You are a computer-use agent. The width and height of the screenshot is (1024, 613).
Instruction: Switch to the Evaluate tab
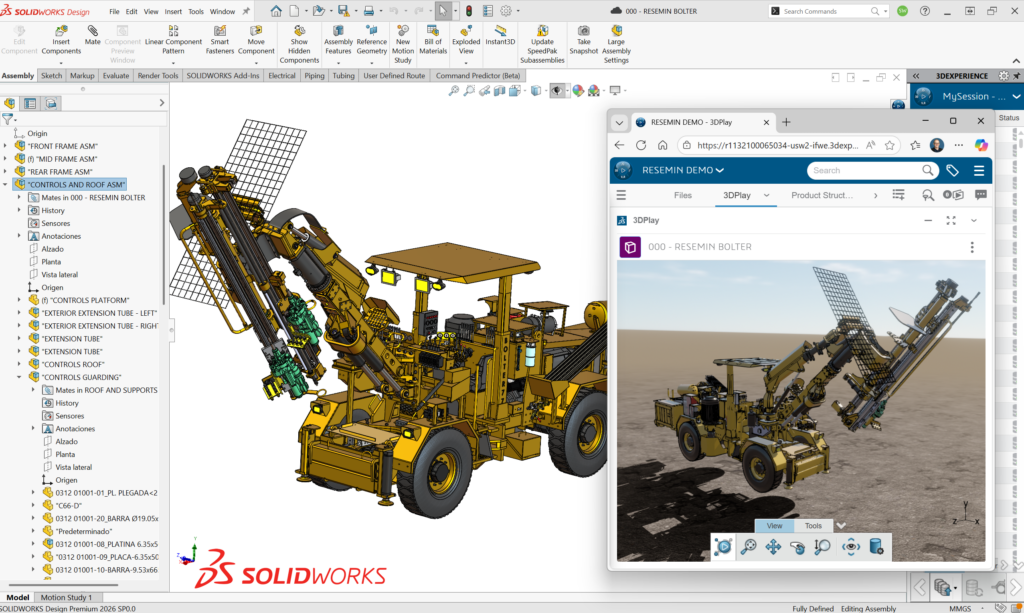tap(116, 76)
